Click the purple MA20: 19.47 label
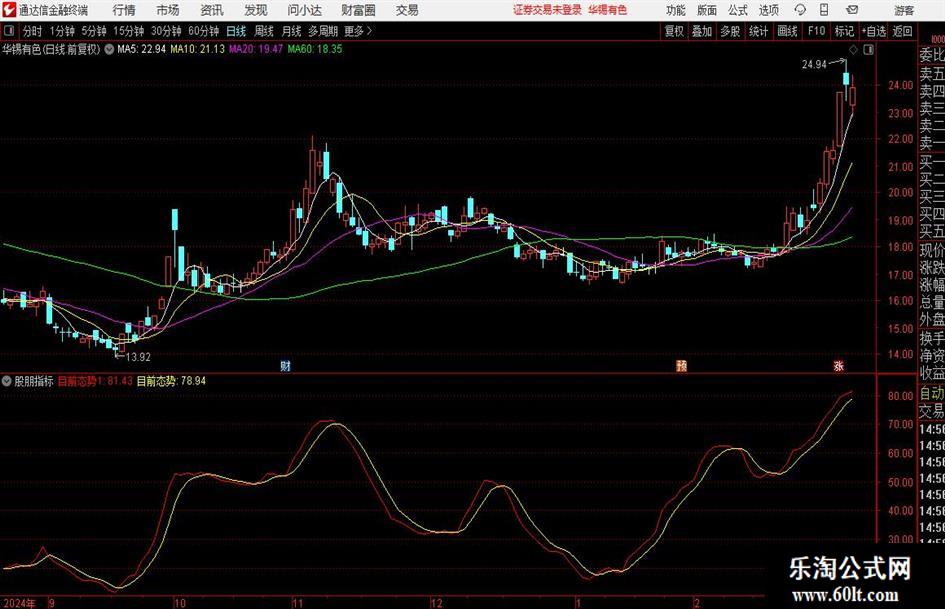 click(256, 49)
